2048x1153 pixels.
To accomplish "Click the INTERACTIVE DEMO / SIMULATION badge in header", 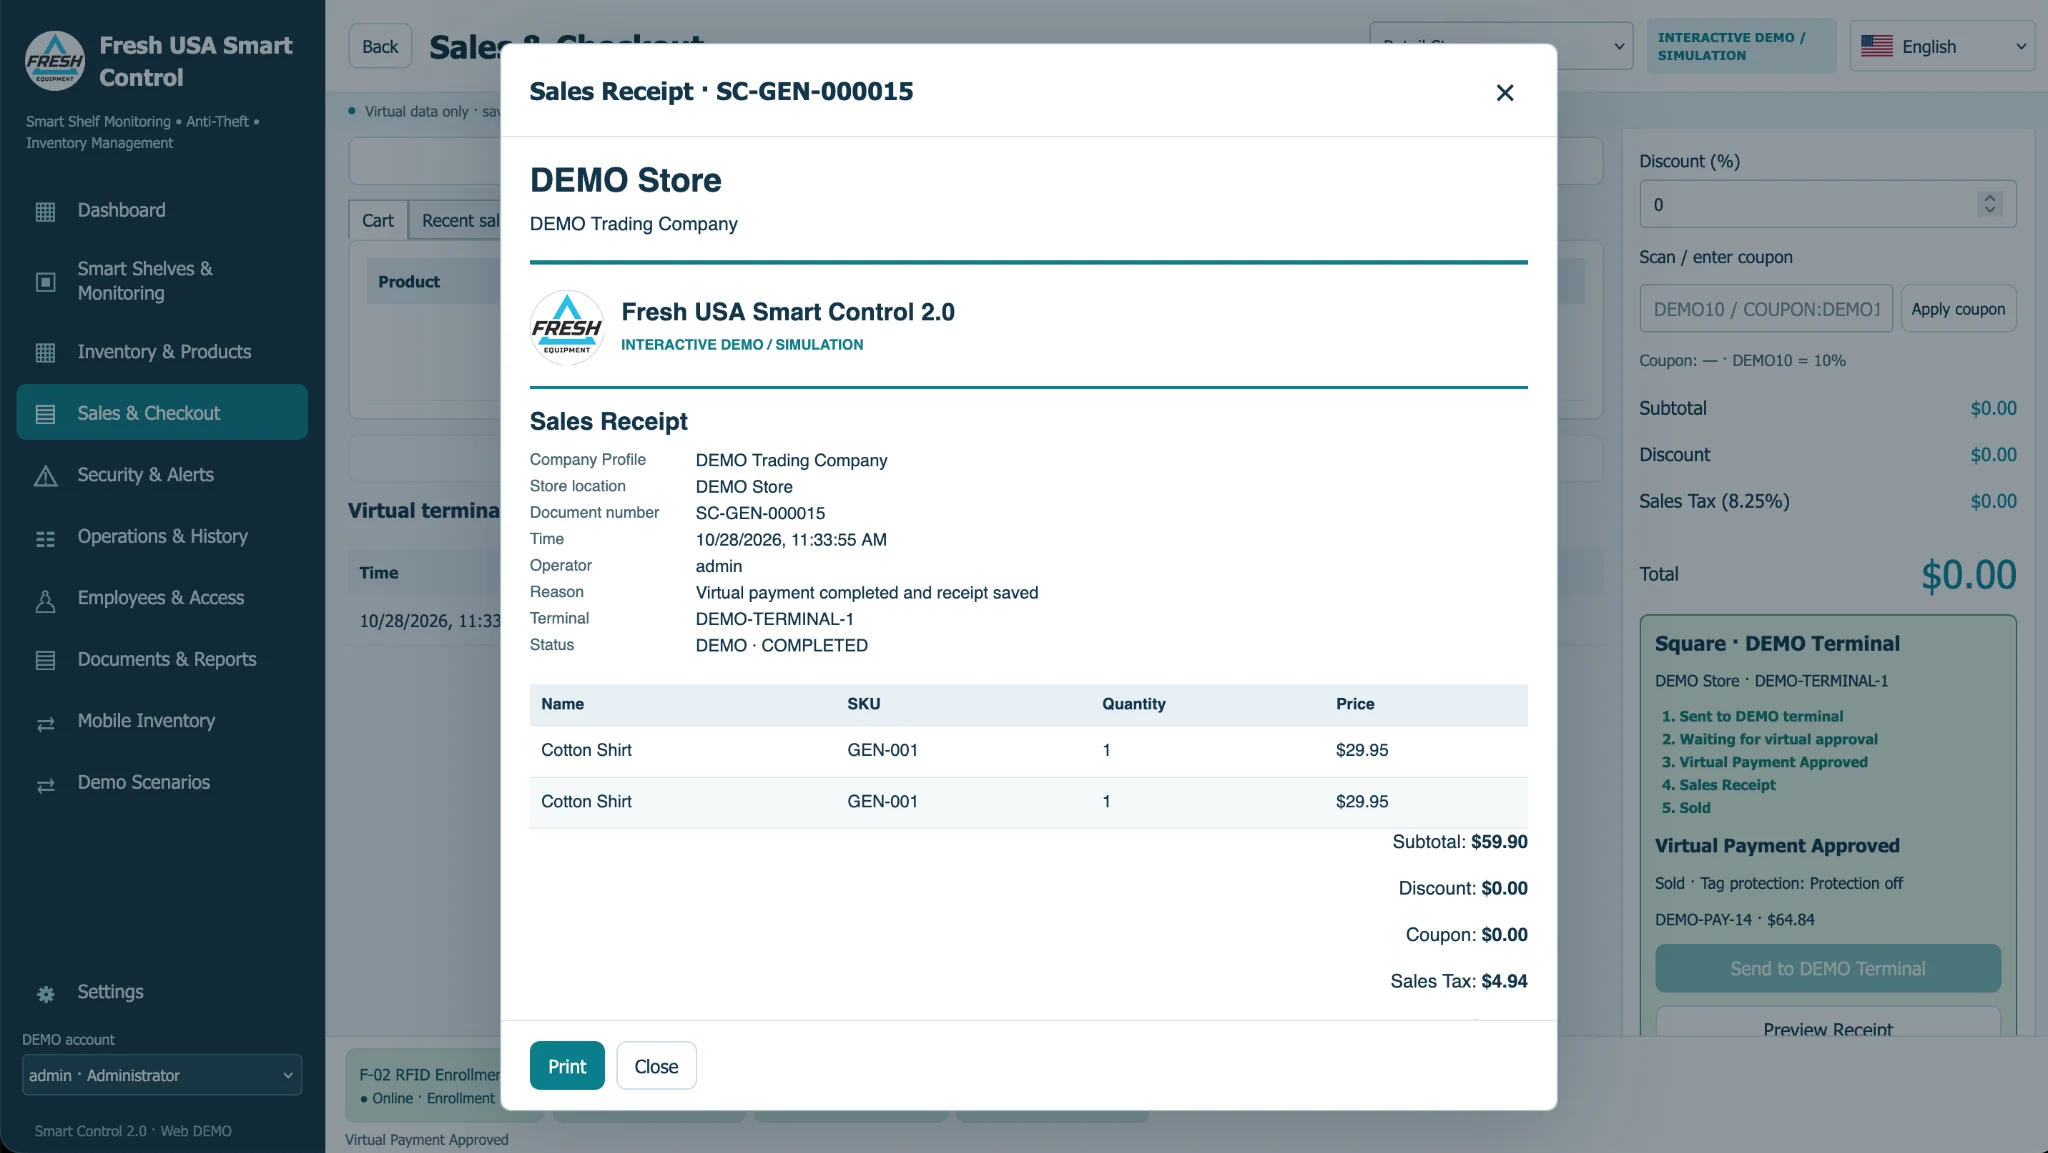I will coord(1742,46).
